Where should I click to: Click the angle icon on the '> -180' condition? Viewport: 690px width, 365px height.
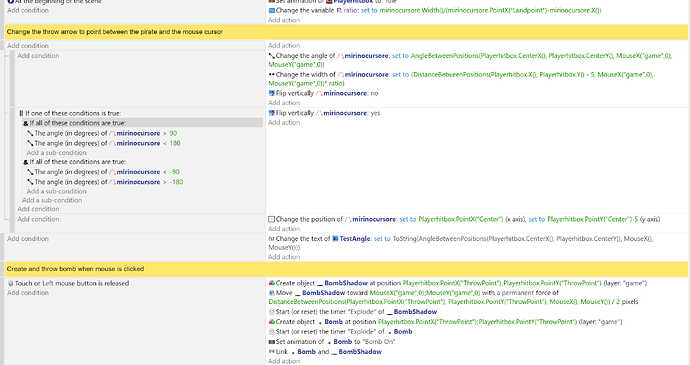[x=30, y=182]
